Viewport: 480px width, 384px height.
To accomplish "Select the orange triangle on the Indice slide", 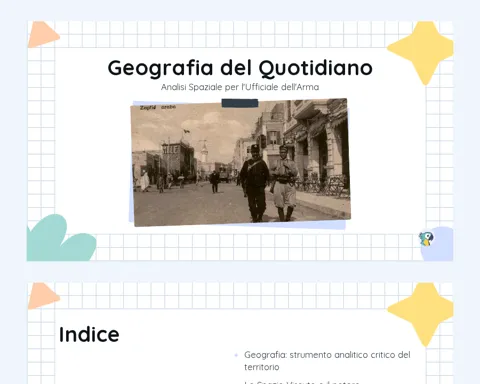I will pyautogui.click(x=43, y=296).
